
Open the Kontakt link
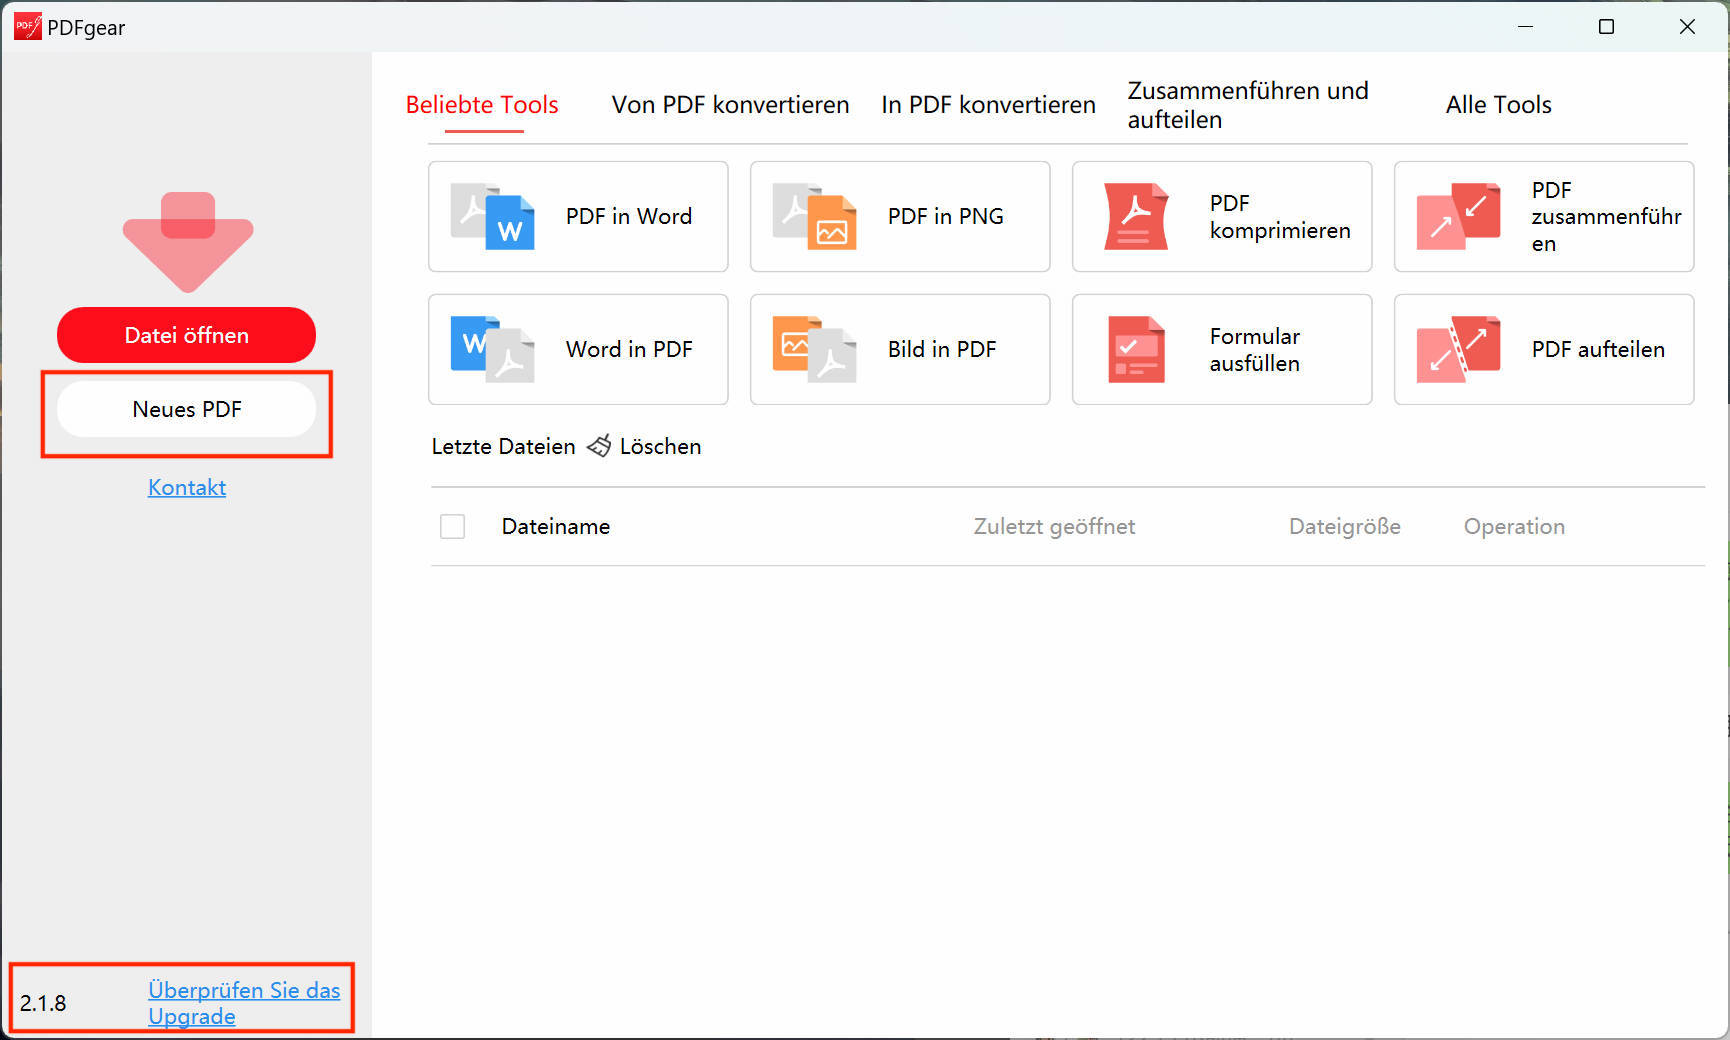(187, 487)
